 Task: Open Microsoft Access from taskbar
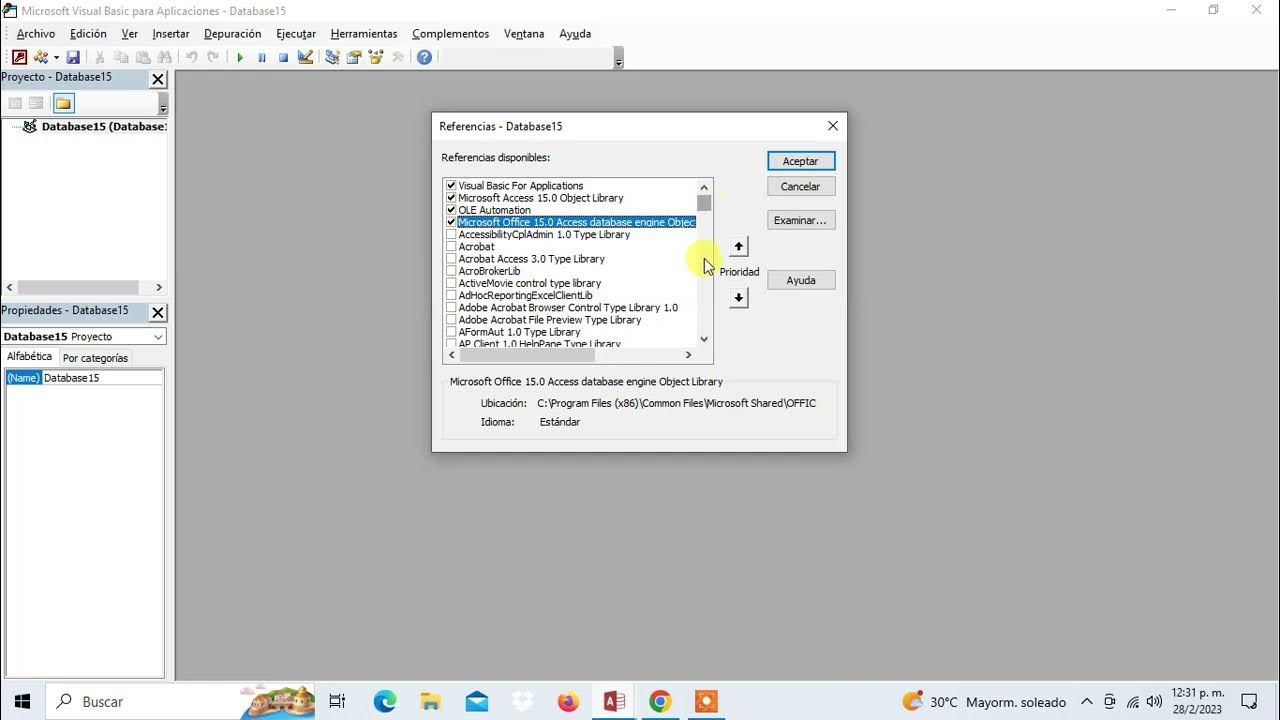[614, 702]
